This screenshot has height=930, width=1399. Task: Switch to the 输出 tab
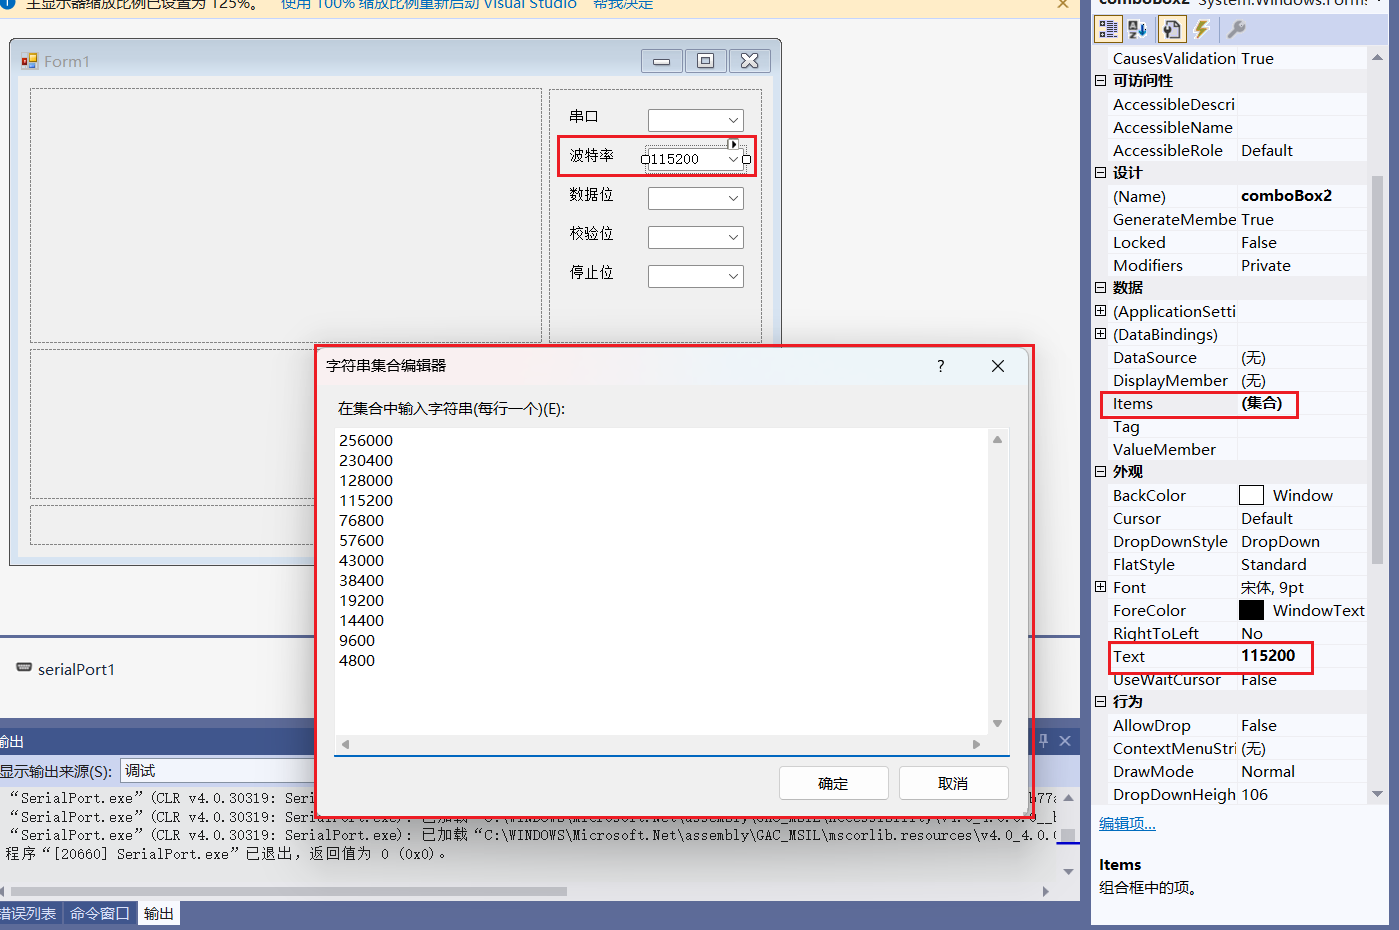tap(159, 913)
